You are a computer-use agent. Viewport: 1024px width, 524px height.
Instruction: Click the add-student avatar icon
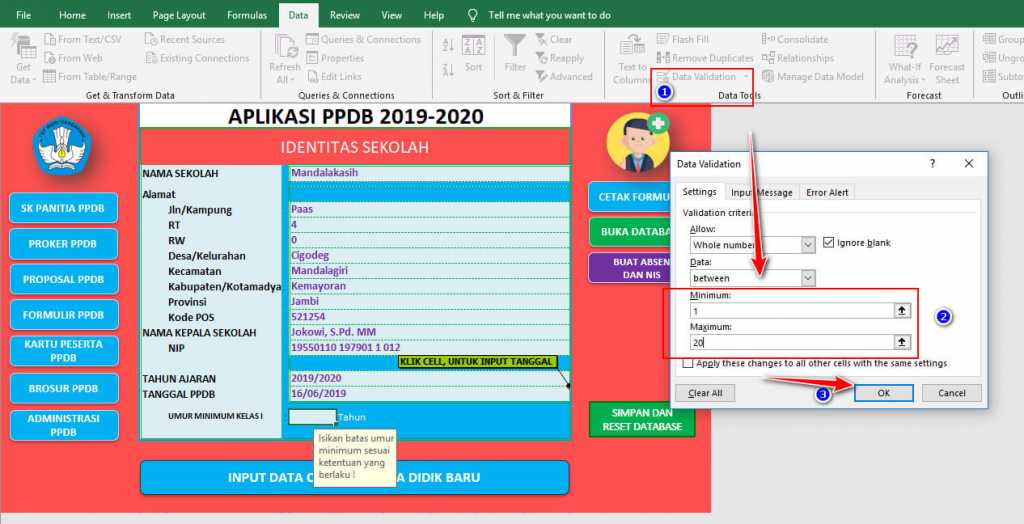click(637, 142)
